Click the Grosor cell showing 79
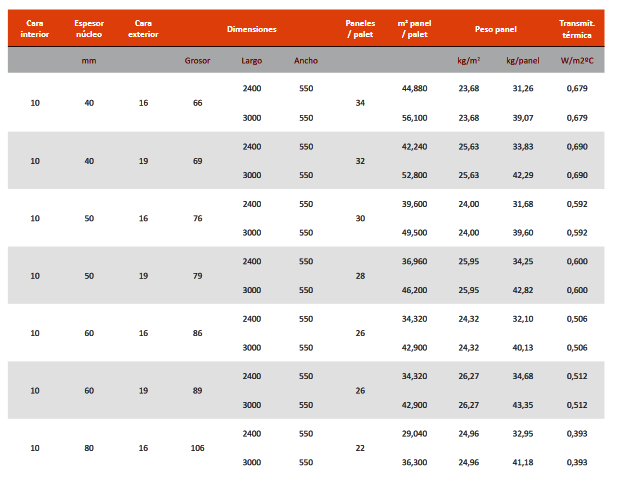This screenshot has width=617, height=498. tap(197, 275)
